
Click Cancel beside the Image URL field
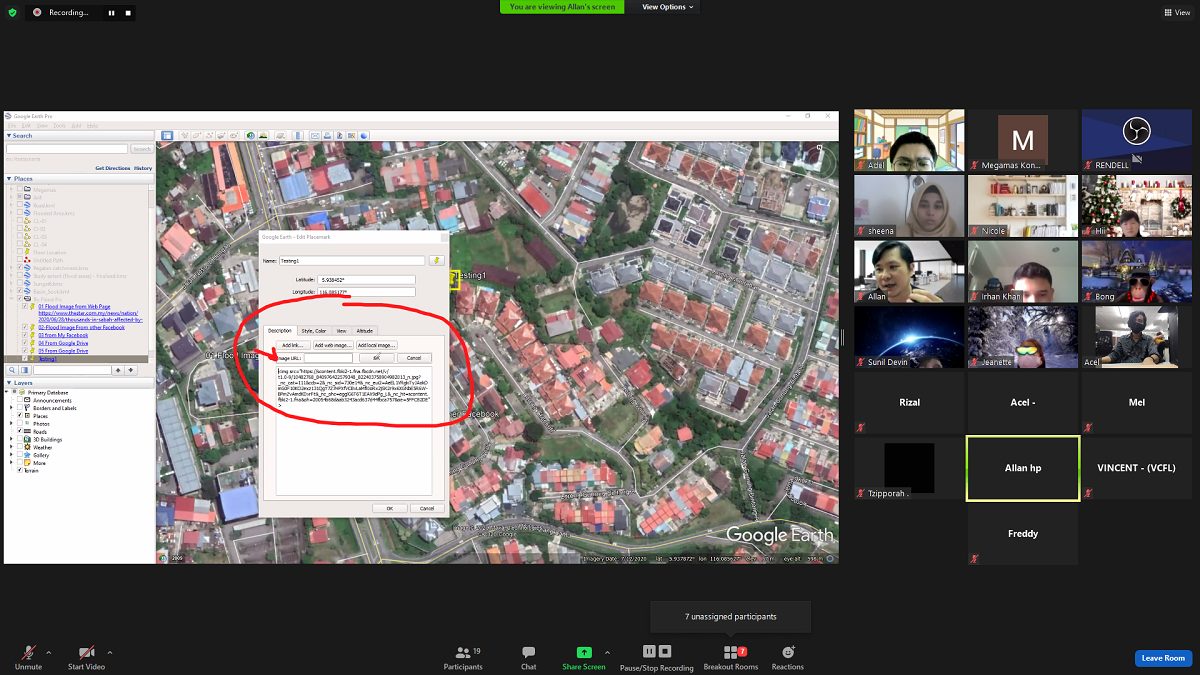pyautogui.click(x=413, y=358)
